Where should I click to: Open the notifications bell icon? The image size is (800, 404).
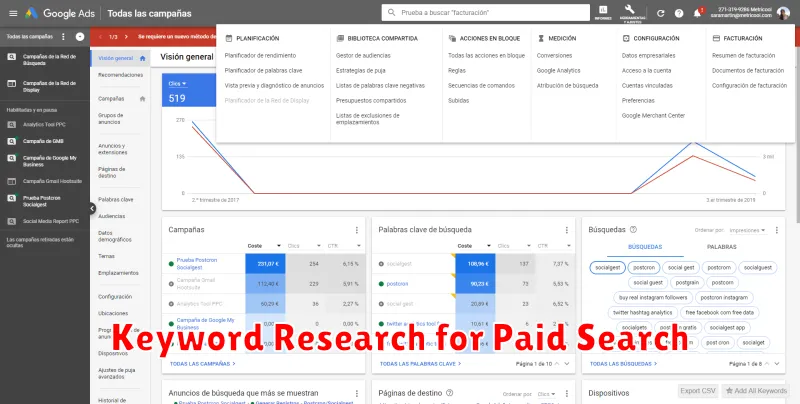[697, 13]
